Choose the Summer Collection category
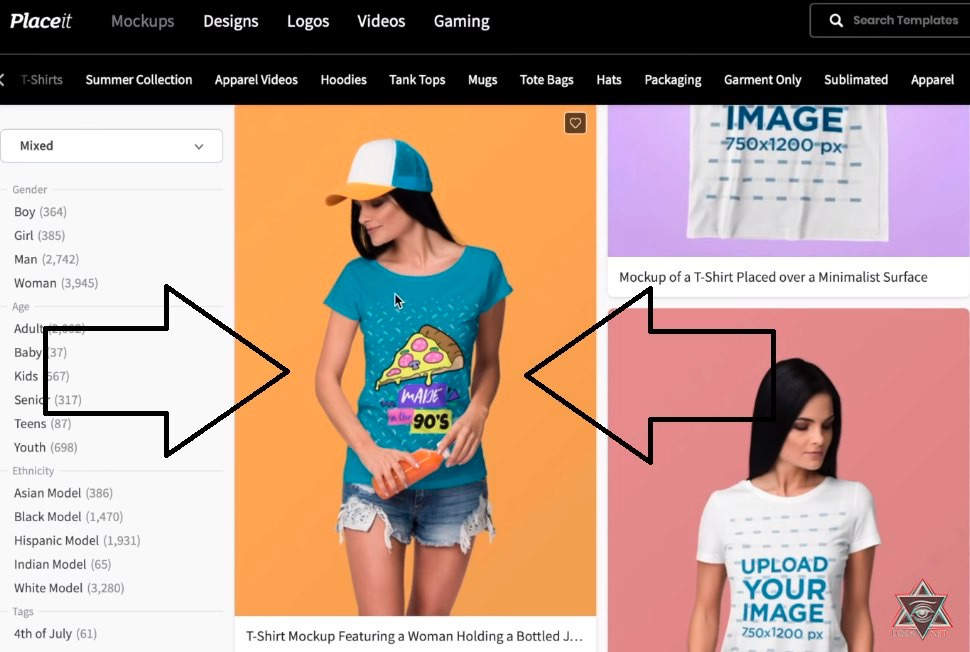This screenshot has height=652, width=970. tap(138, 80)
